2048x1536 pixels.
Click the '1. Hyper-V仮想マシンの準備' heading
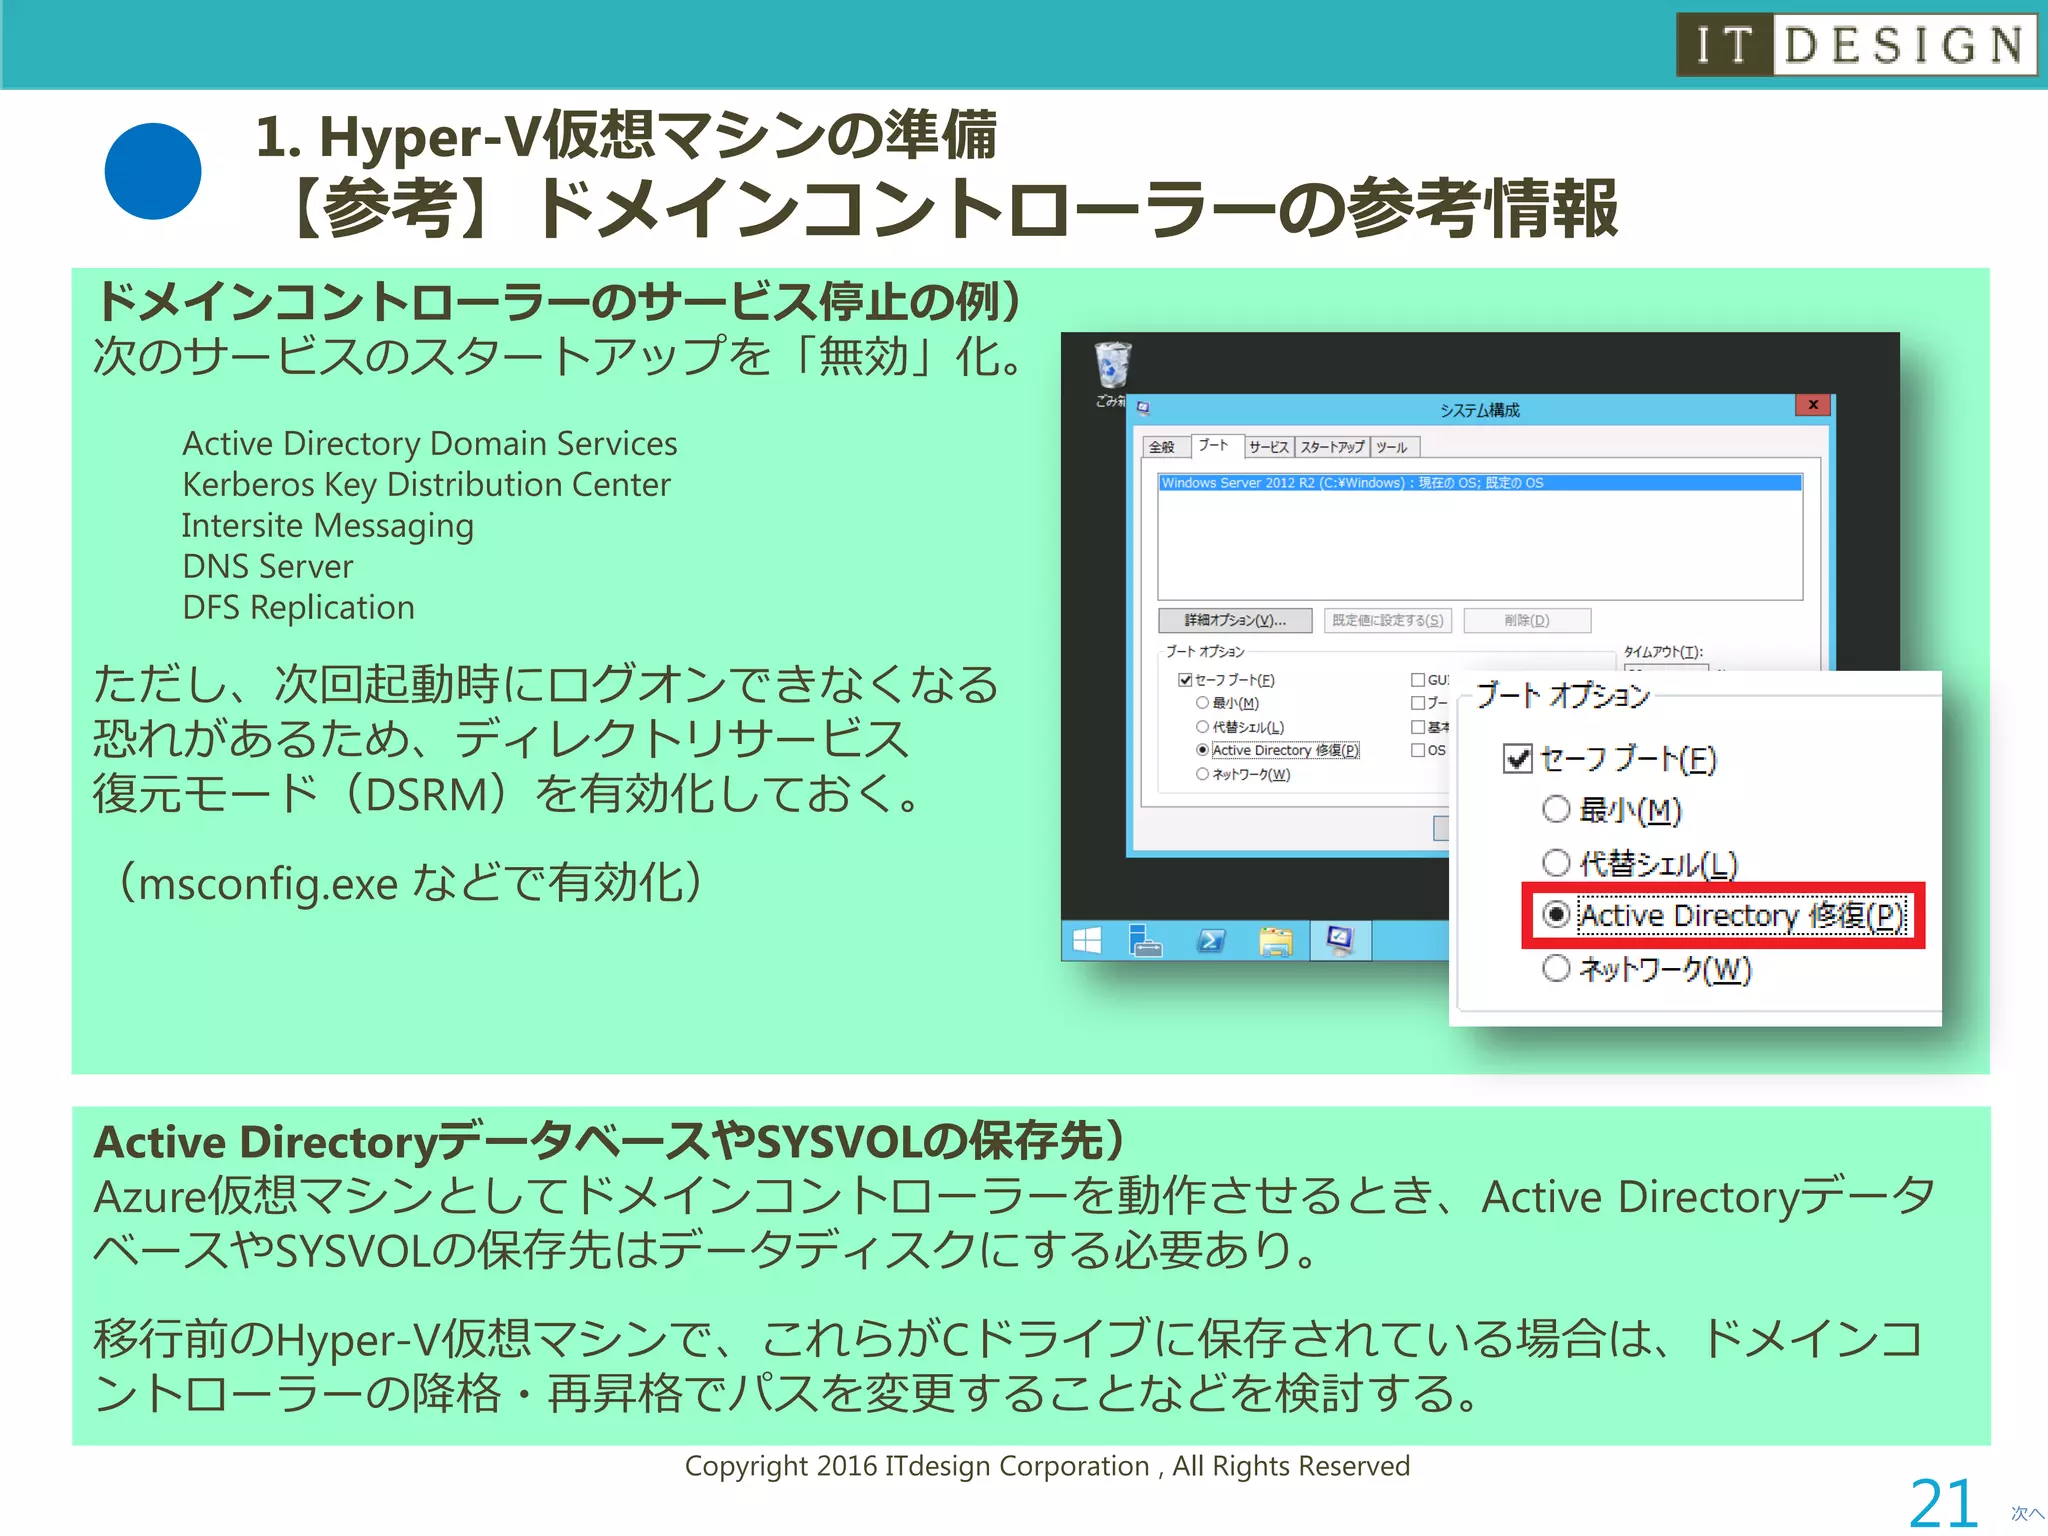(x=627, y=135)
